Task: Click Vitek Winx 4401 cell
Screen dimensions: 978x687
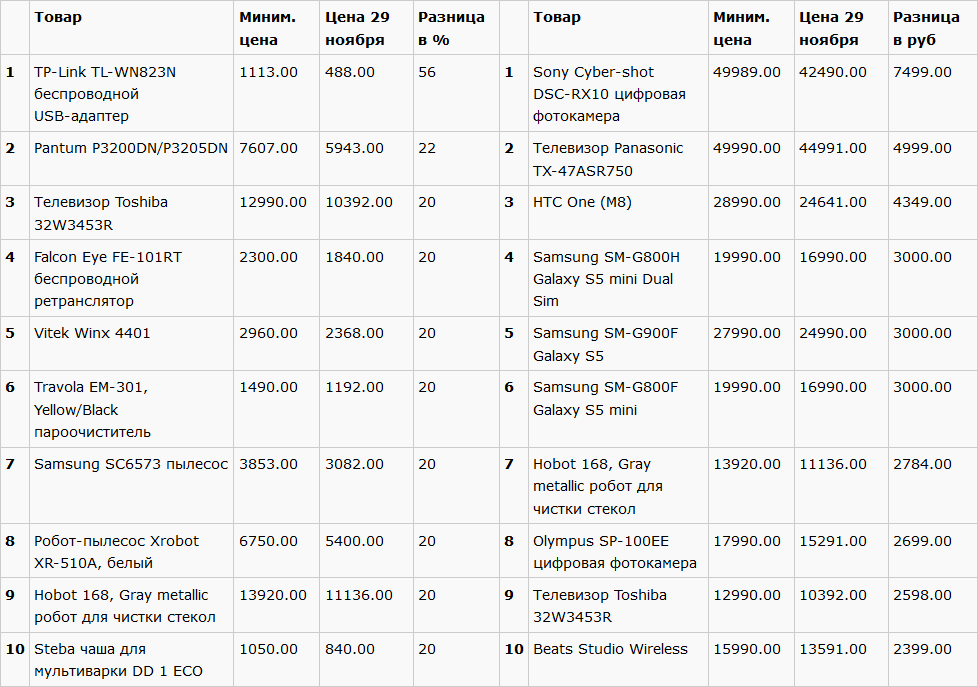Action: (x=92, y=333)
